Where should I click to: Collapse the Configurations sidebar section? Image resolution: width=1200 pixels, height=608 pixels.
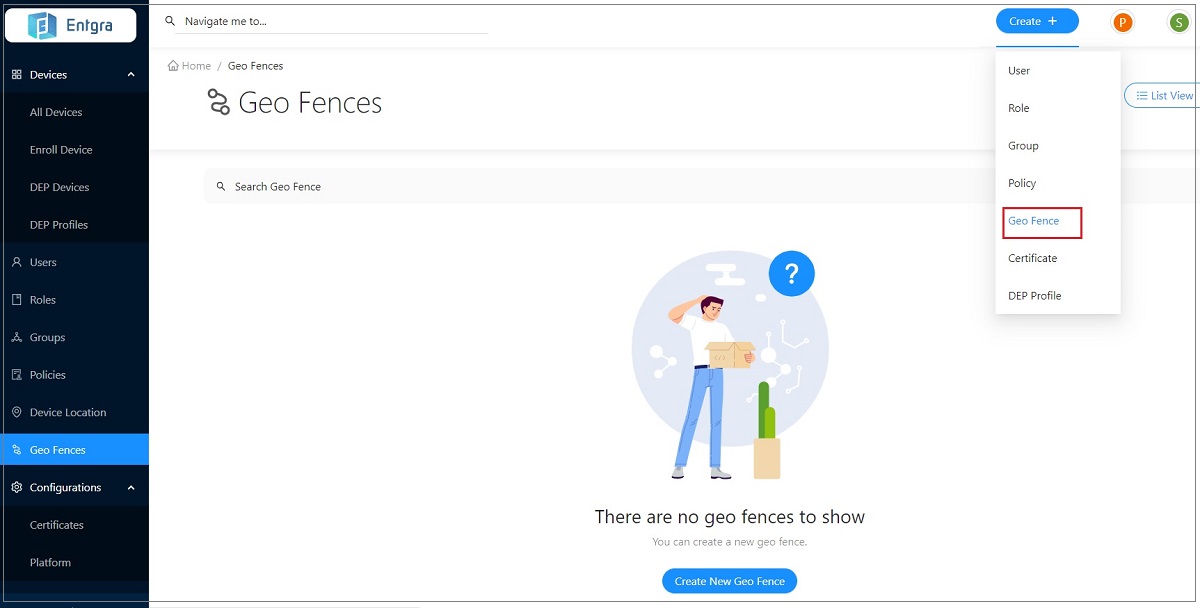pos(131,488)
